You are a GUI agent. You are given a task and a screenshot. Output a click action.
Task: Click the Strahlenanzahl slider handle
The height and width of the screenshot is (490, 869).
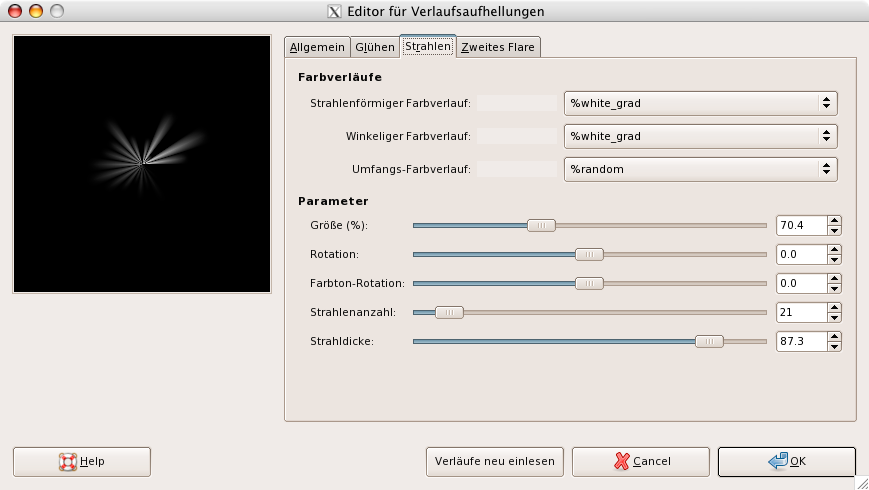[449, 313]
